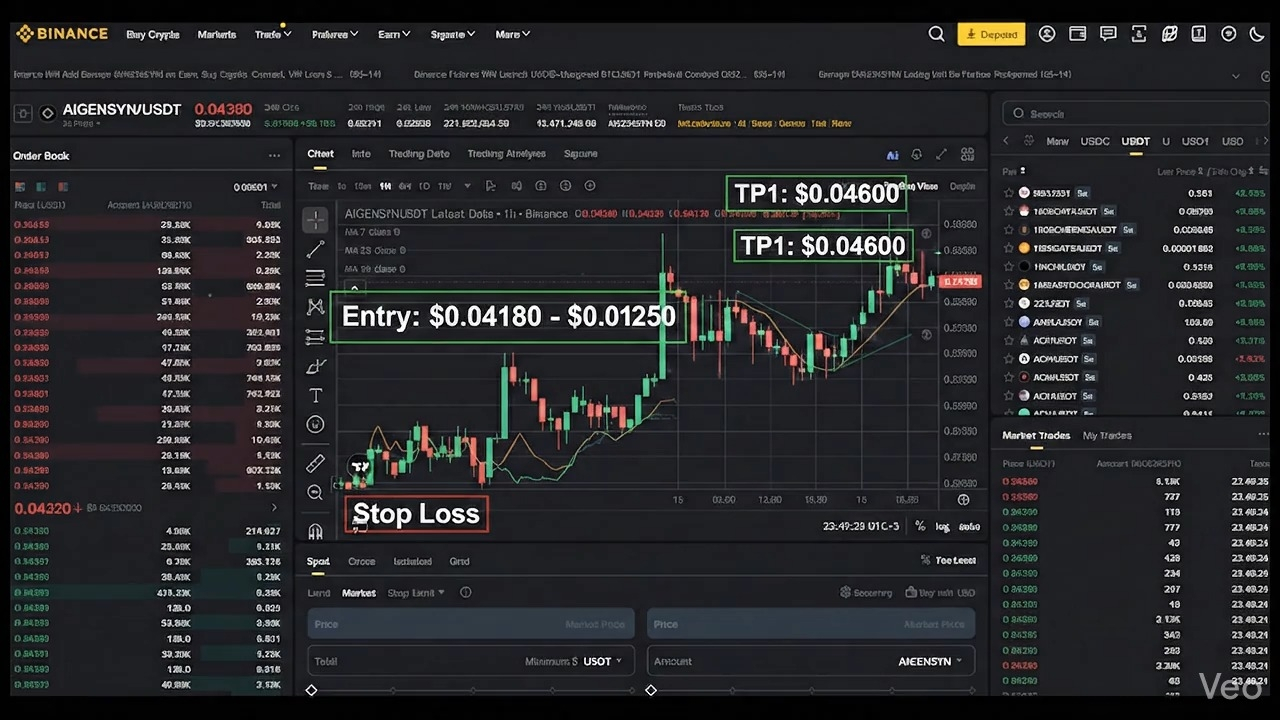Expand chart to fullscreen with arrows icon
Image resolution: width=1280 pixels, height=720 pixels.
pyautogui.click(x=941, y=155)
